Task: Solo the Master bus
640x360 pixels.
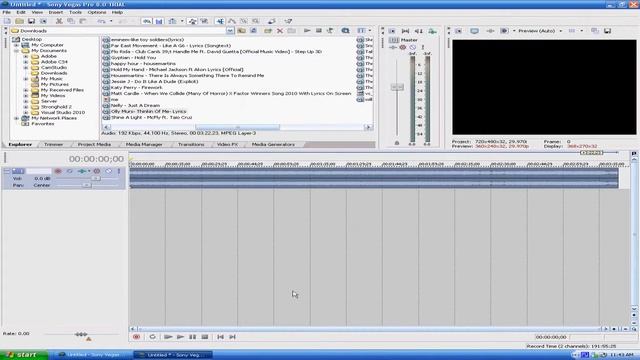Action: tap(422, 47)
